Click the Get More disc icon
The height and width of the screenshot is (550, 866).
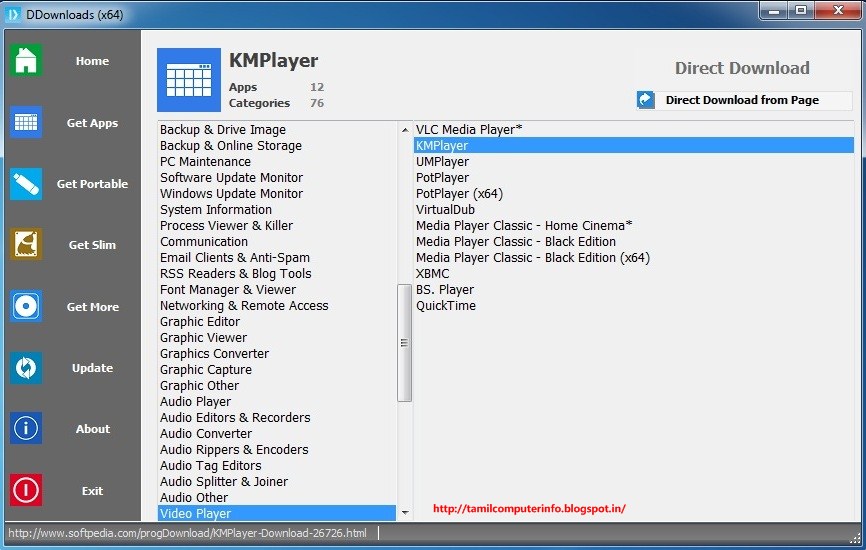coord(25,306)
